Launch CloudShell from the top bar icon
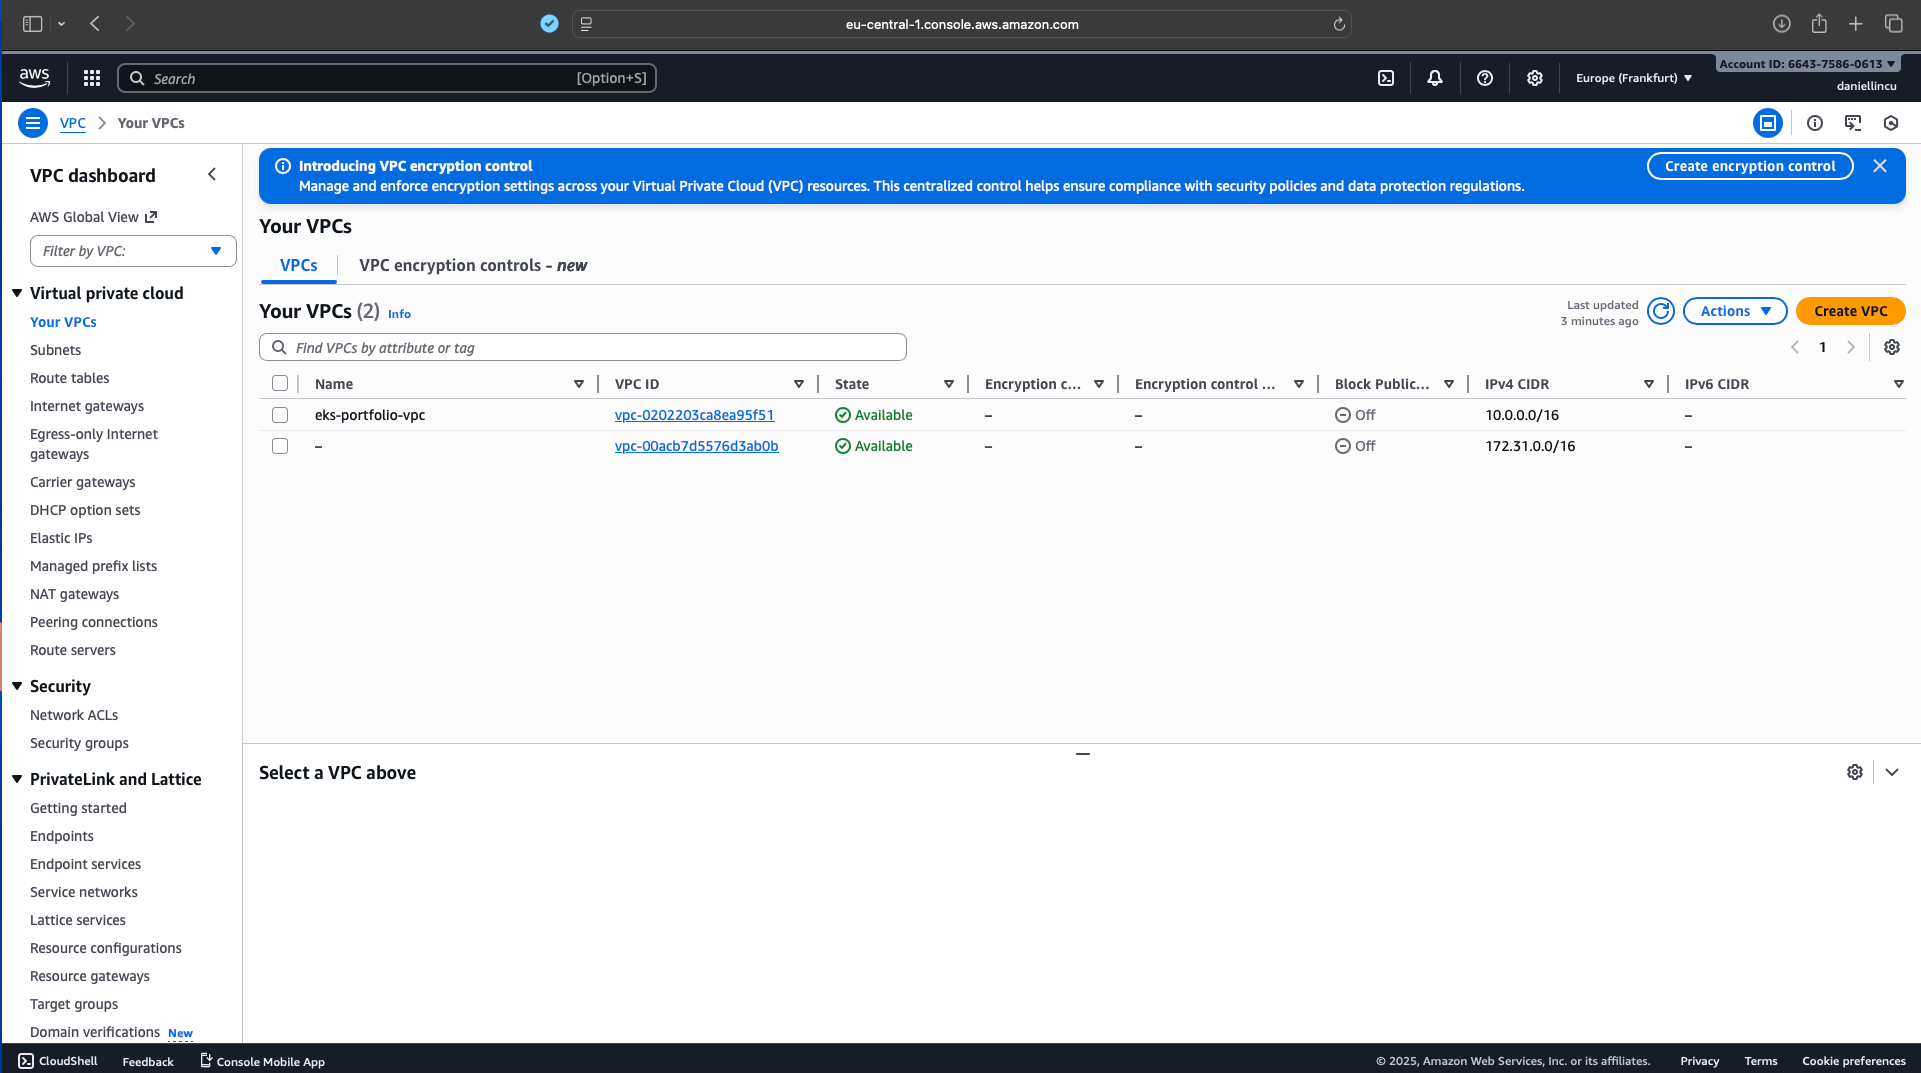 [1386, 78]
